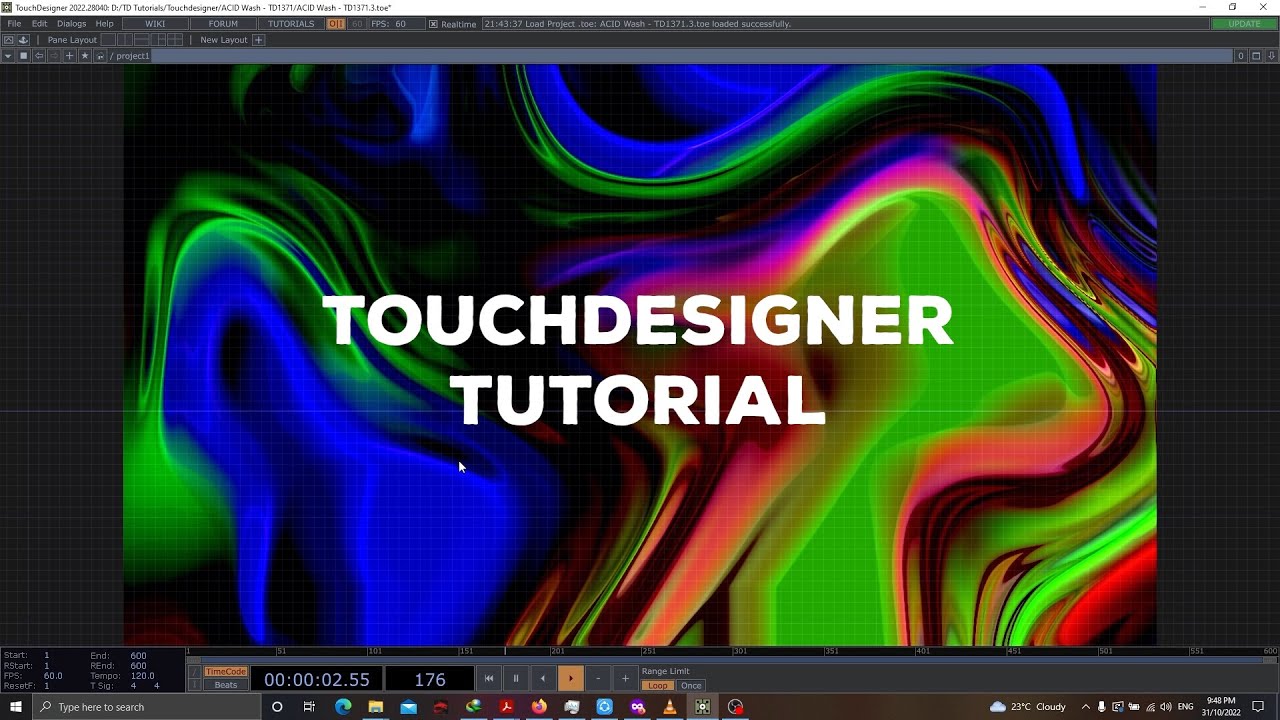Screen dimensions: 1280x720
Task: Select the three-pane layout icon
Action: (158, 40)
